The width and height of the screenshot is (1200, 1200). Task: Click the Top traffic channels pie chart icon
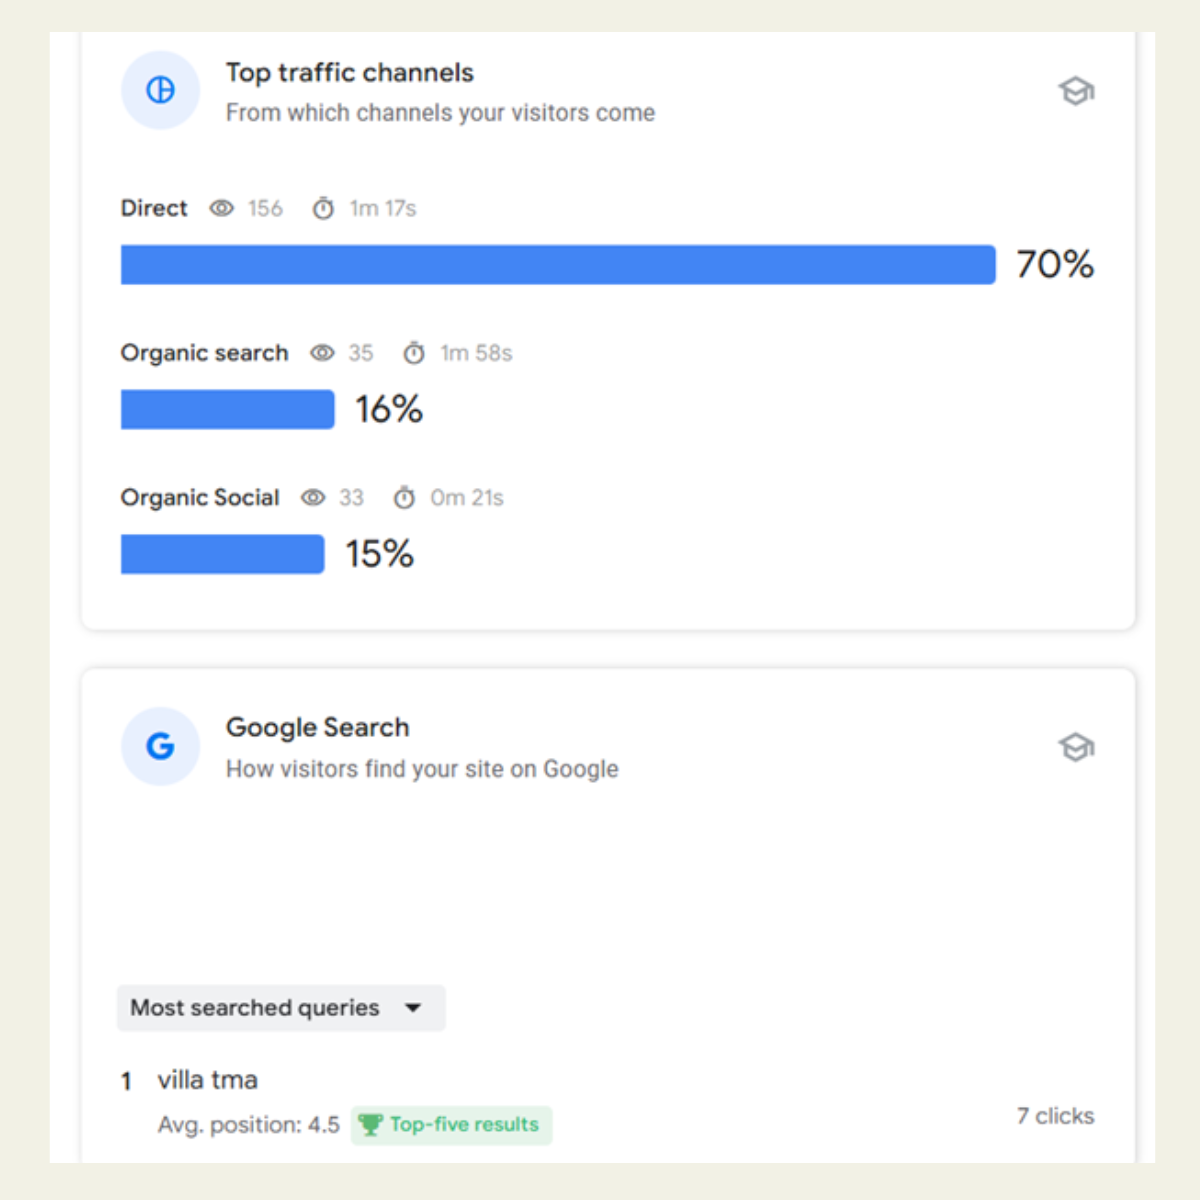pyautogui.click(x=160, y=90)
